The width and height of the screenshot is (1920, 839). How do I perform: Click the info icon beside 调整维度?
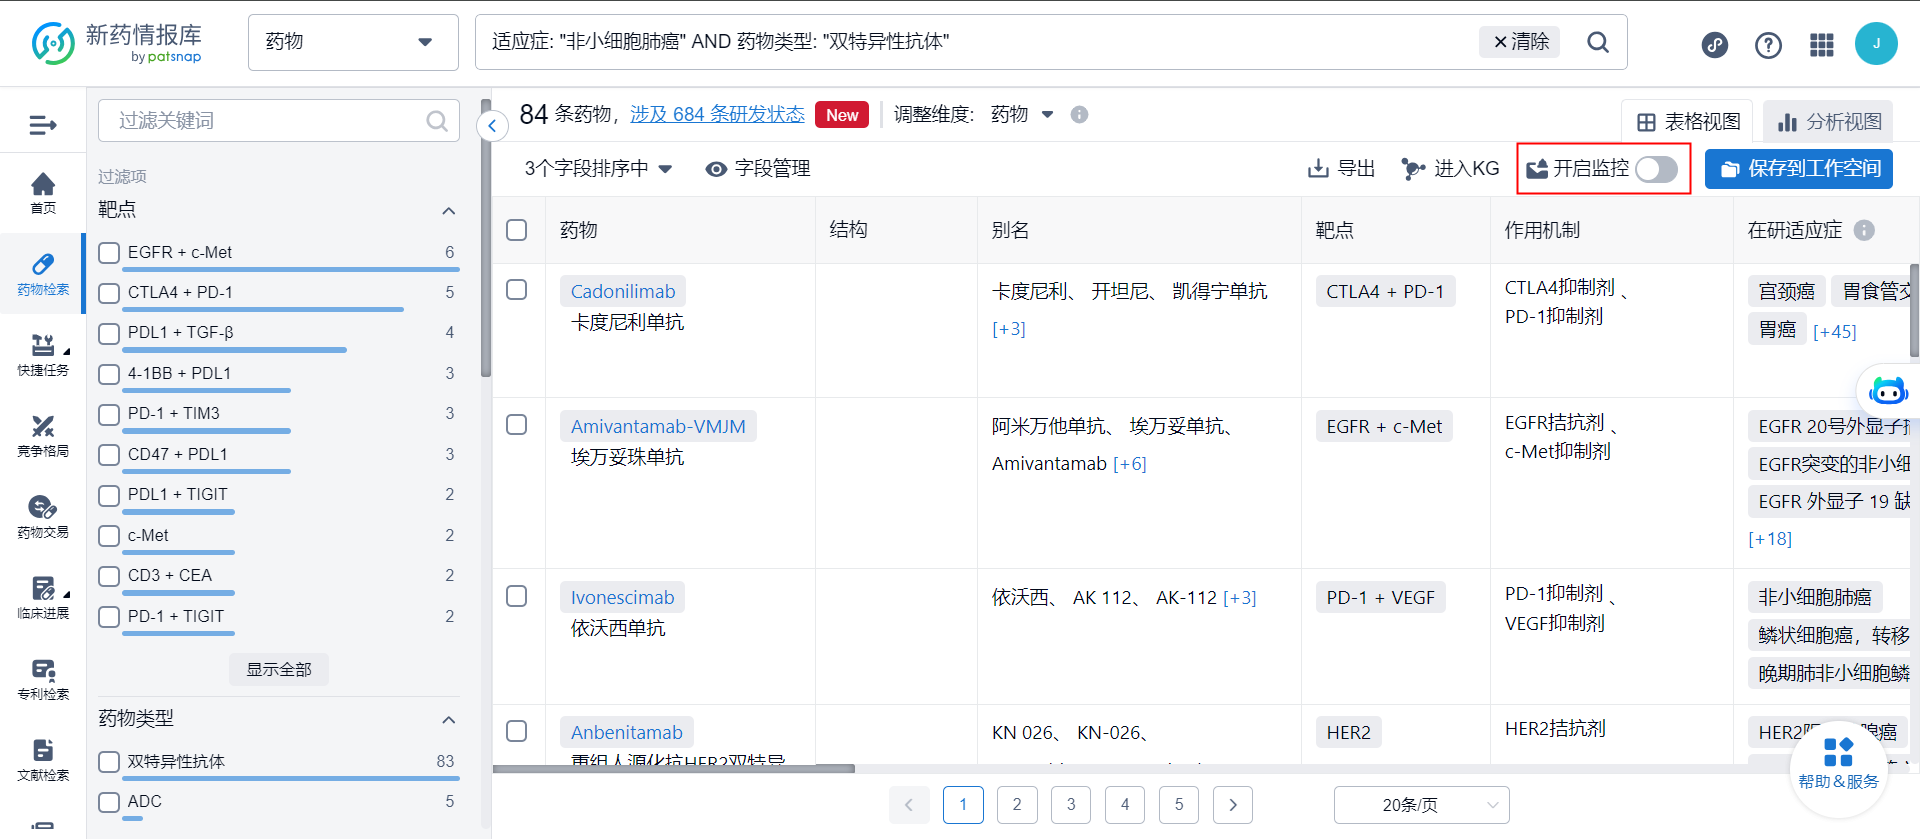tap(1079, 115)
